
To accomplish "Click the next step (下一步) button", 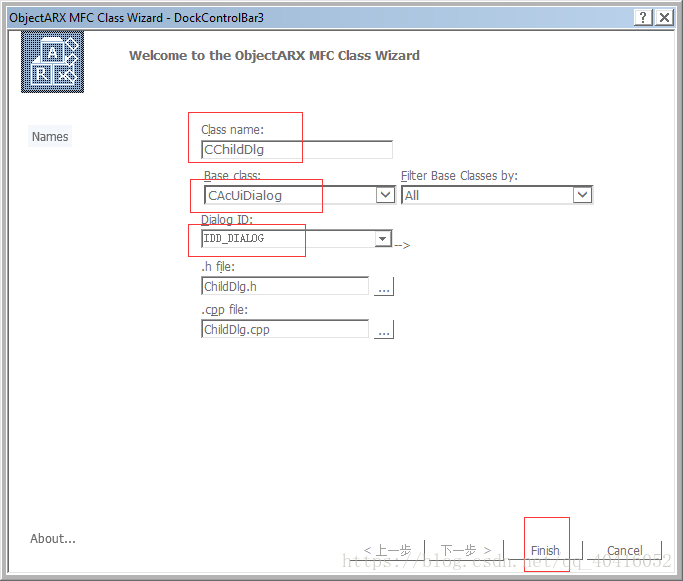I will (466, 551).
